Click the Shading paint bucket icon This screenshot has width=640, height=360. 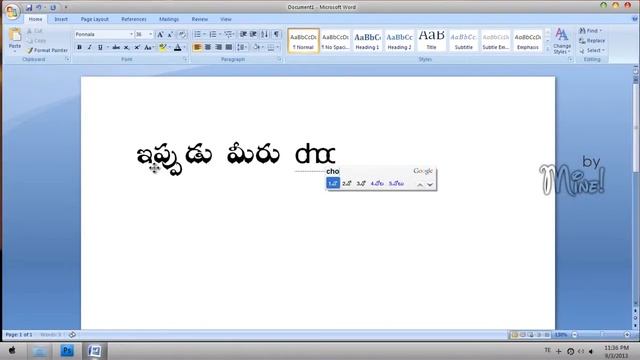(x=256, y=47)
